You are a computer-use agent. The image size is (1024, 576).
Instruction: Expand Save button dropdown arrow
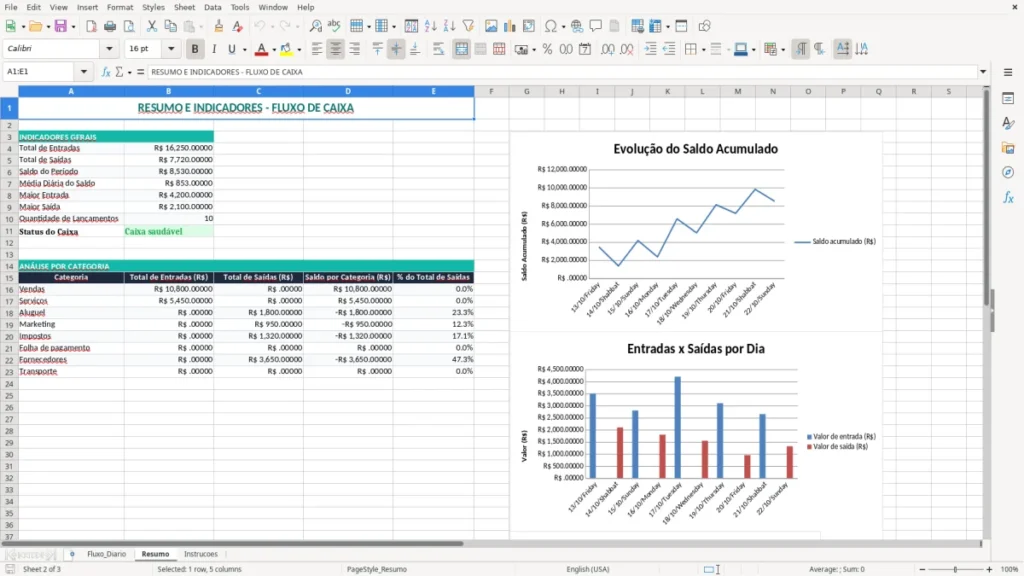[73, 27]
